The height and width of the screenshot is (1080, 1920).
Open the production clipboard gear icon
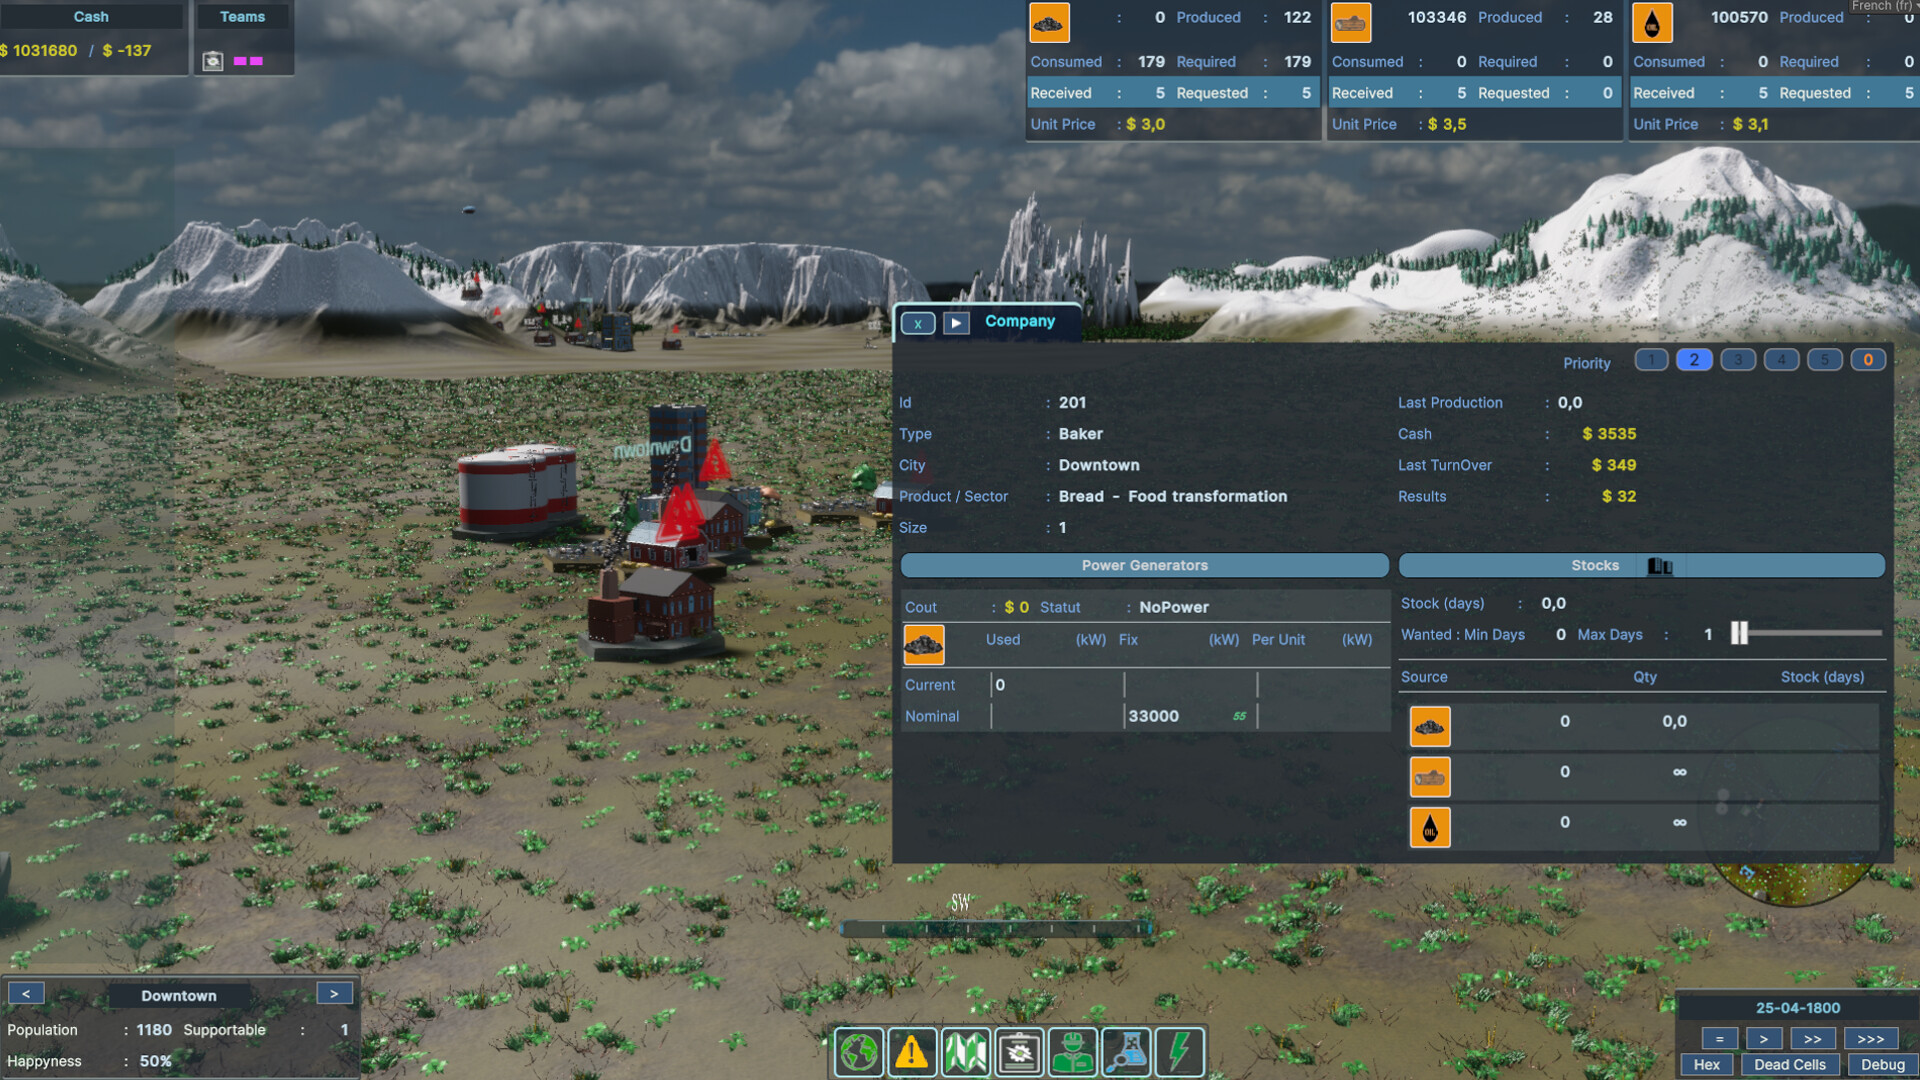(1017, 1051)
